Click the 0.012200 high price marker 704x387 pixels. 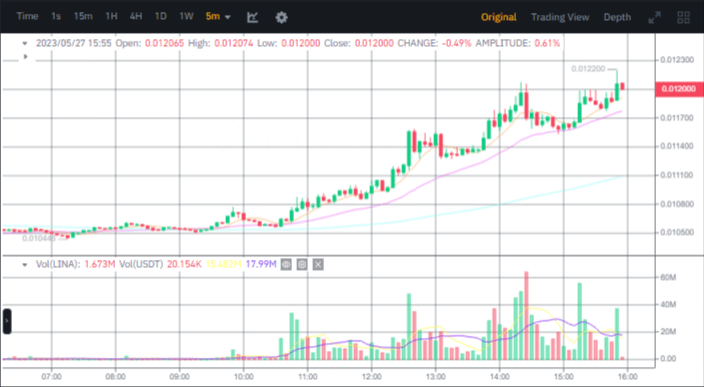coord(588,69)
